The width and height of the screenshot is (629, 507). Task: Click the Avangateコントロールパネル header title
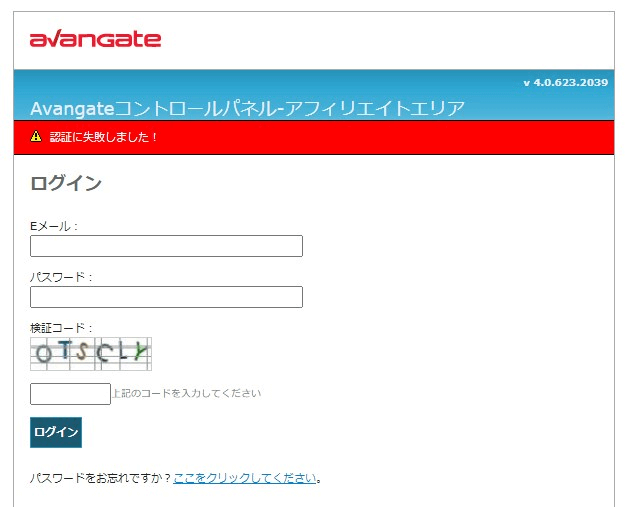point(248,109)
